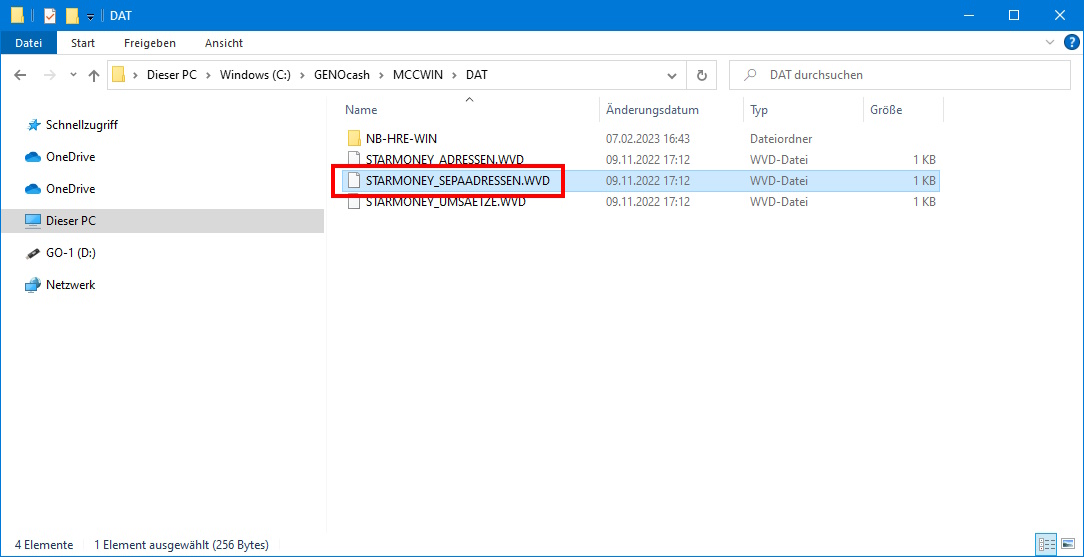Expand address bar history dropdown
Image resolution: width=1084 pixels, height=557 pixels.
(x=671, y=75)
